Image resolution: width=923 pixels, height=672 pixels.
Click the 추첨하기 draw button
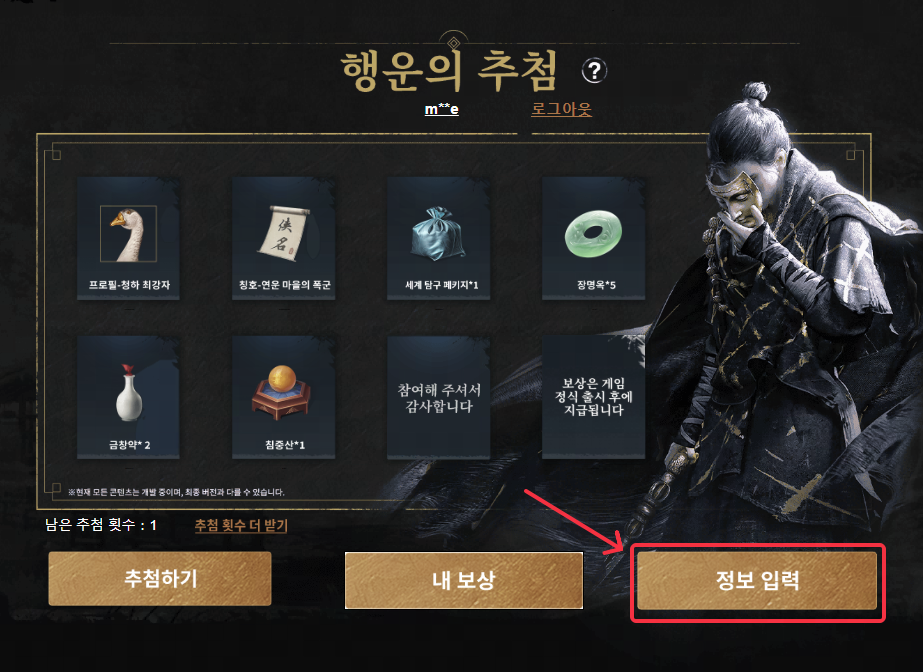click(x=160, y=578)
